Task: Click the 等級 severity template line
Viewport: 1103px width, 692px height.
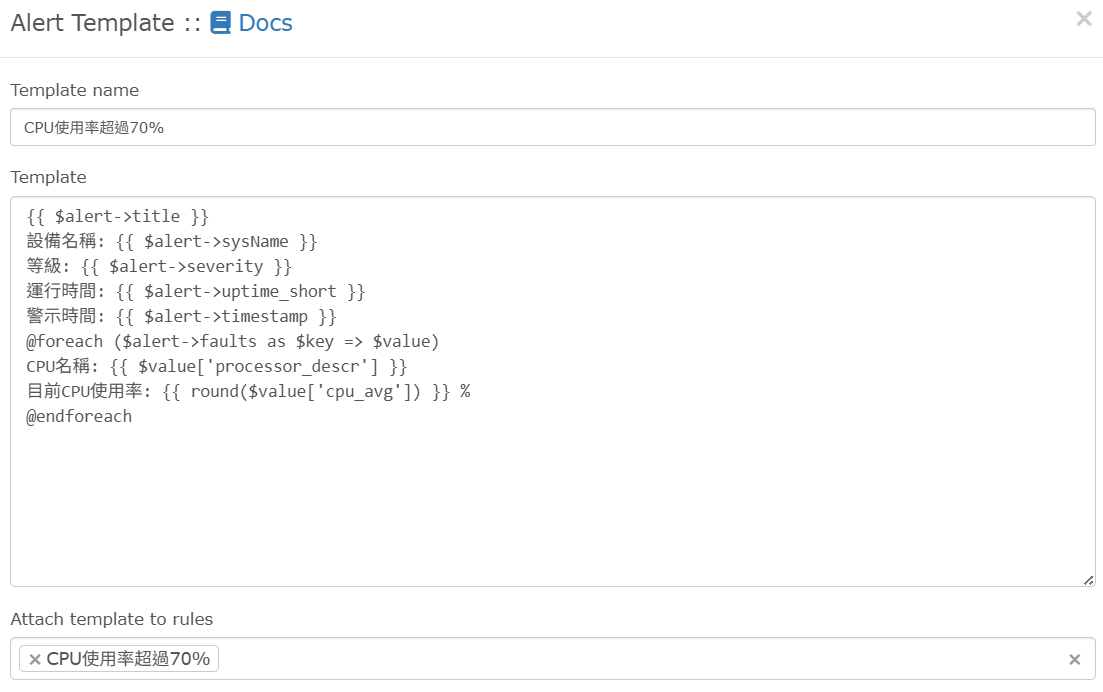Action: tap(159, 266)
